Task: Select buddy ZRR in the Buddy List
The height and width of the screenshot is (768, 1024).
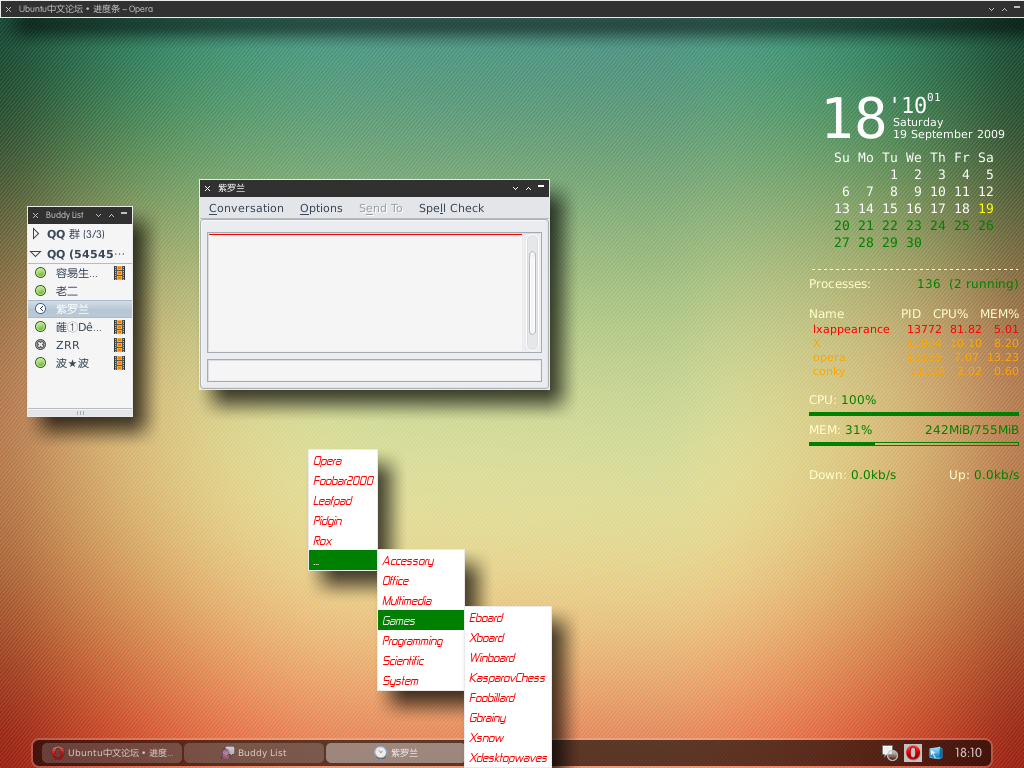Action: click(80, 345)
